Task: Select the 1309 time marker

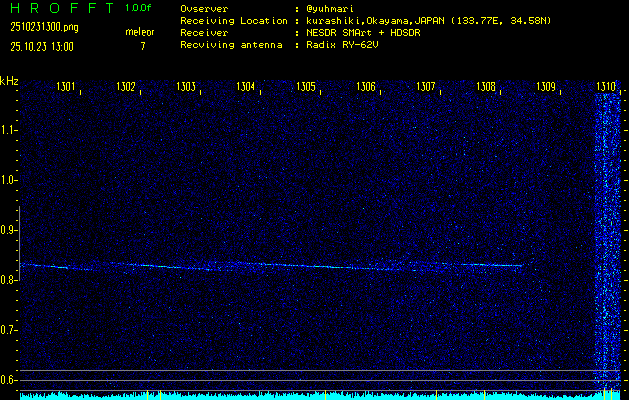Action: pyautogui.click(x=546, y=87)
